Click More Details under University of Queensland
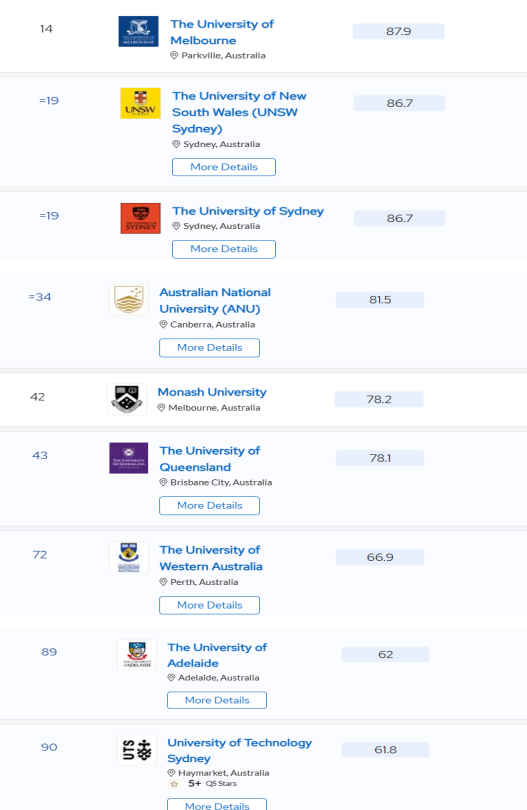The width and height of the screenshot is (527, 810). pyautogui.click(x=209, y=506)
